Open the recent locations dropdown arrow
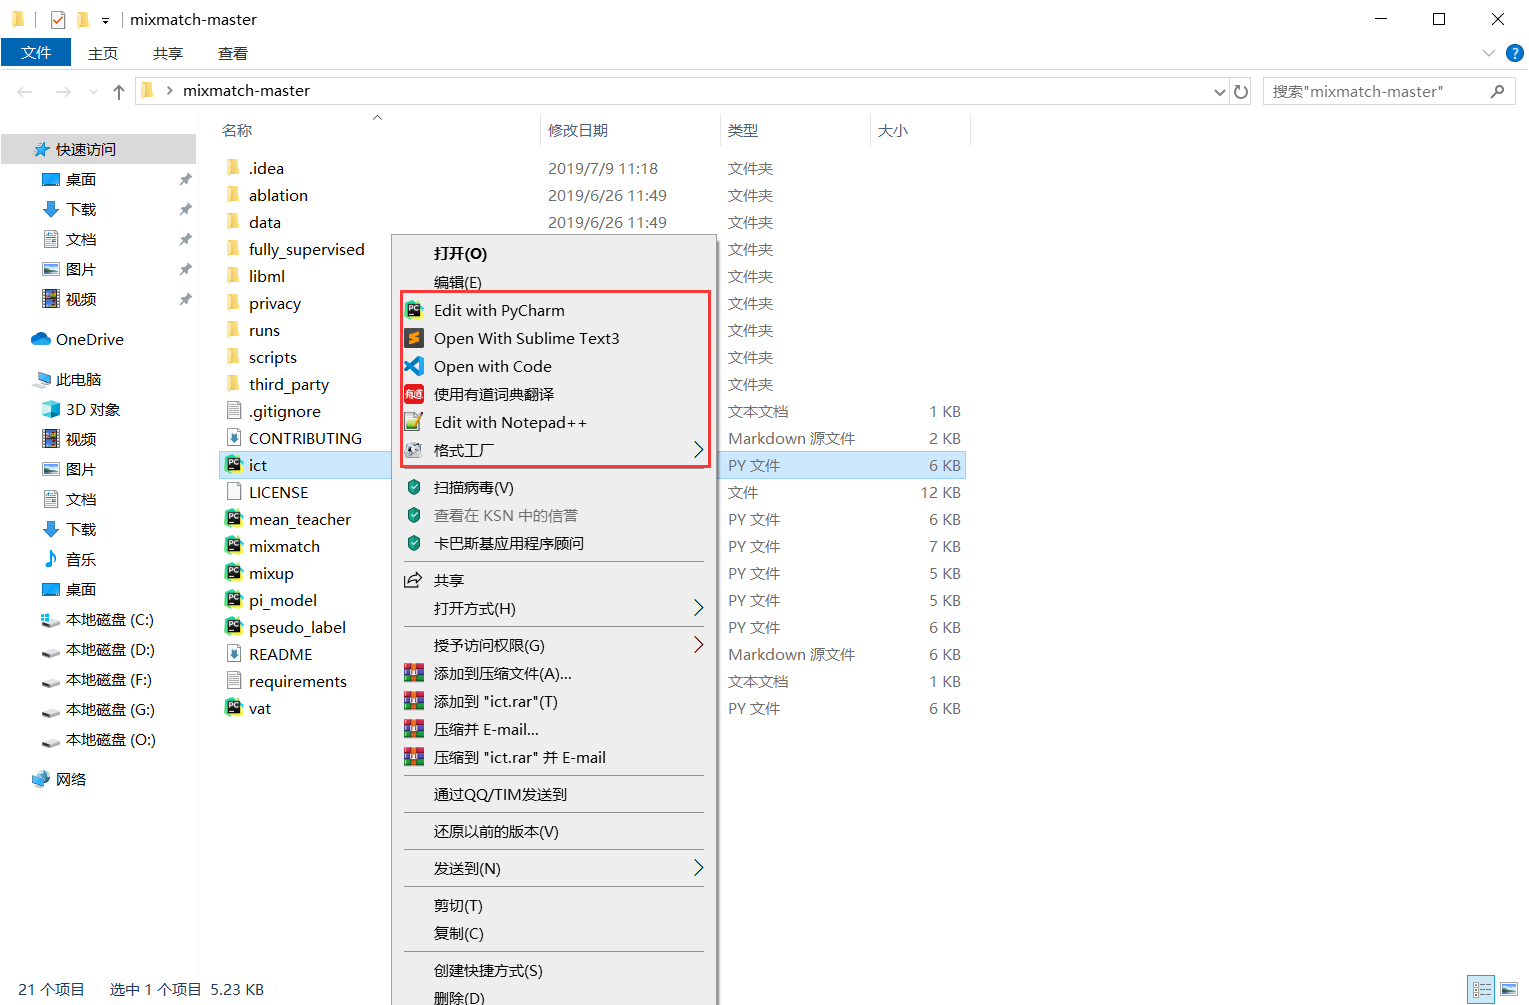 tap(93, 92)
